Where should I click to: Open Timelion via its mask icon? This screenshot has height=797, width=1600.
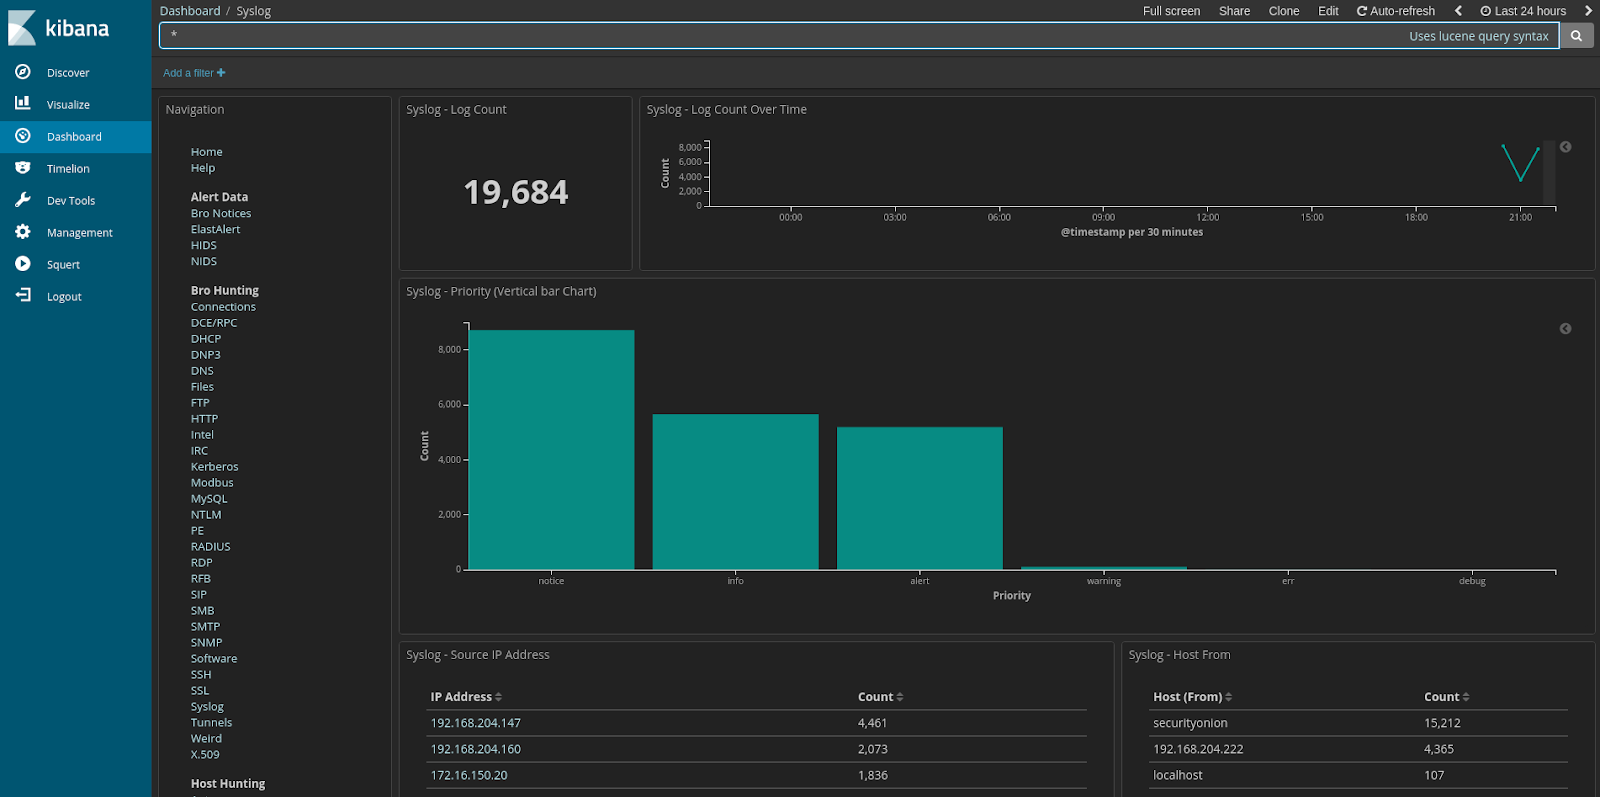pos(23,168)
